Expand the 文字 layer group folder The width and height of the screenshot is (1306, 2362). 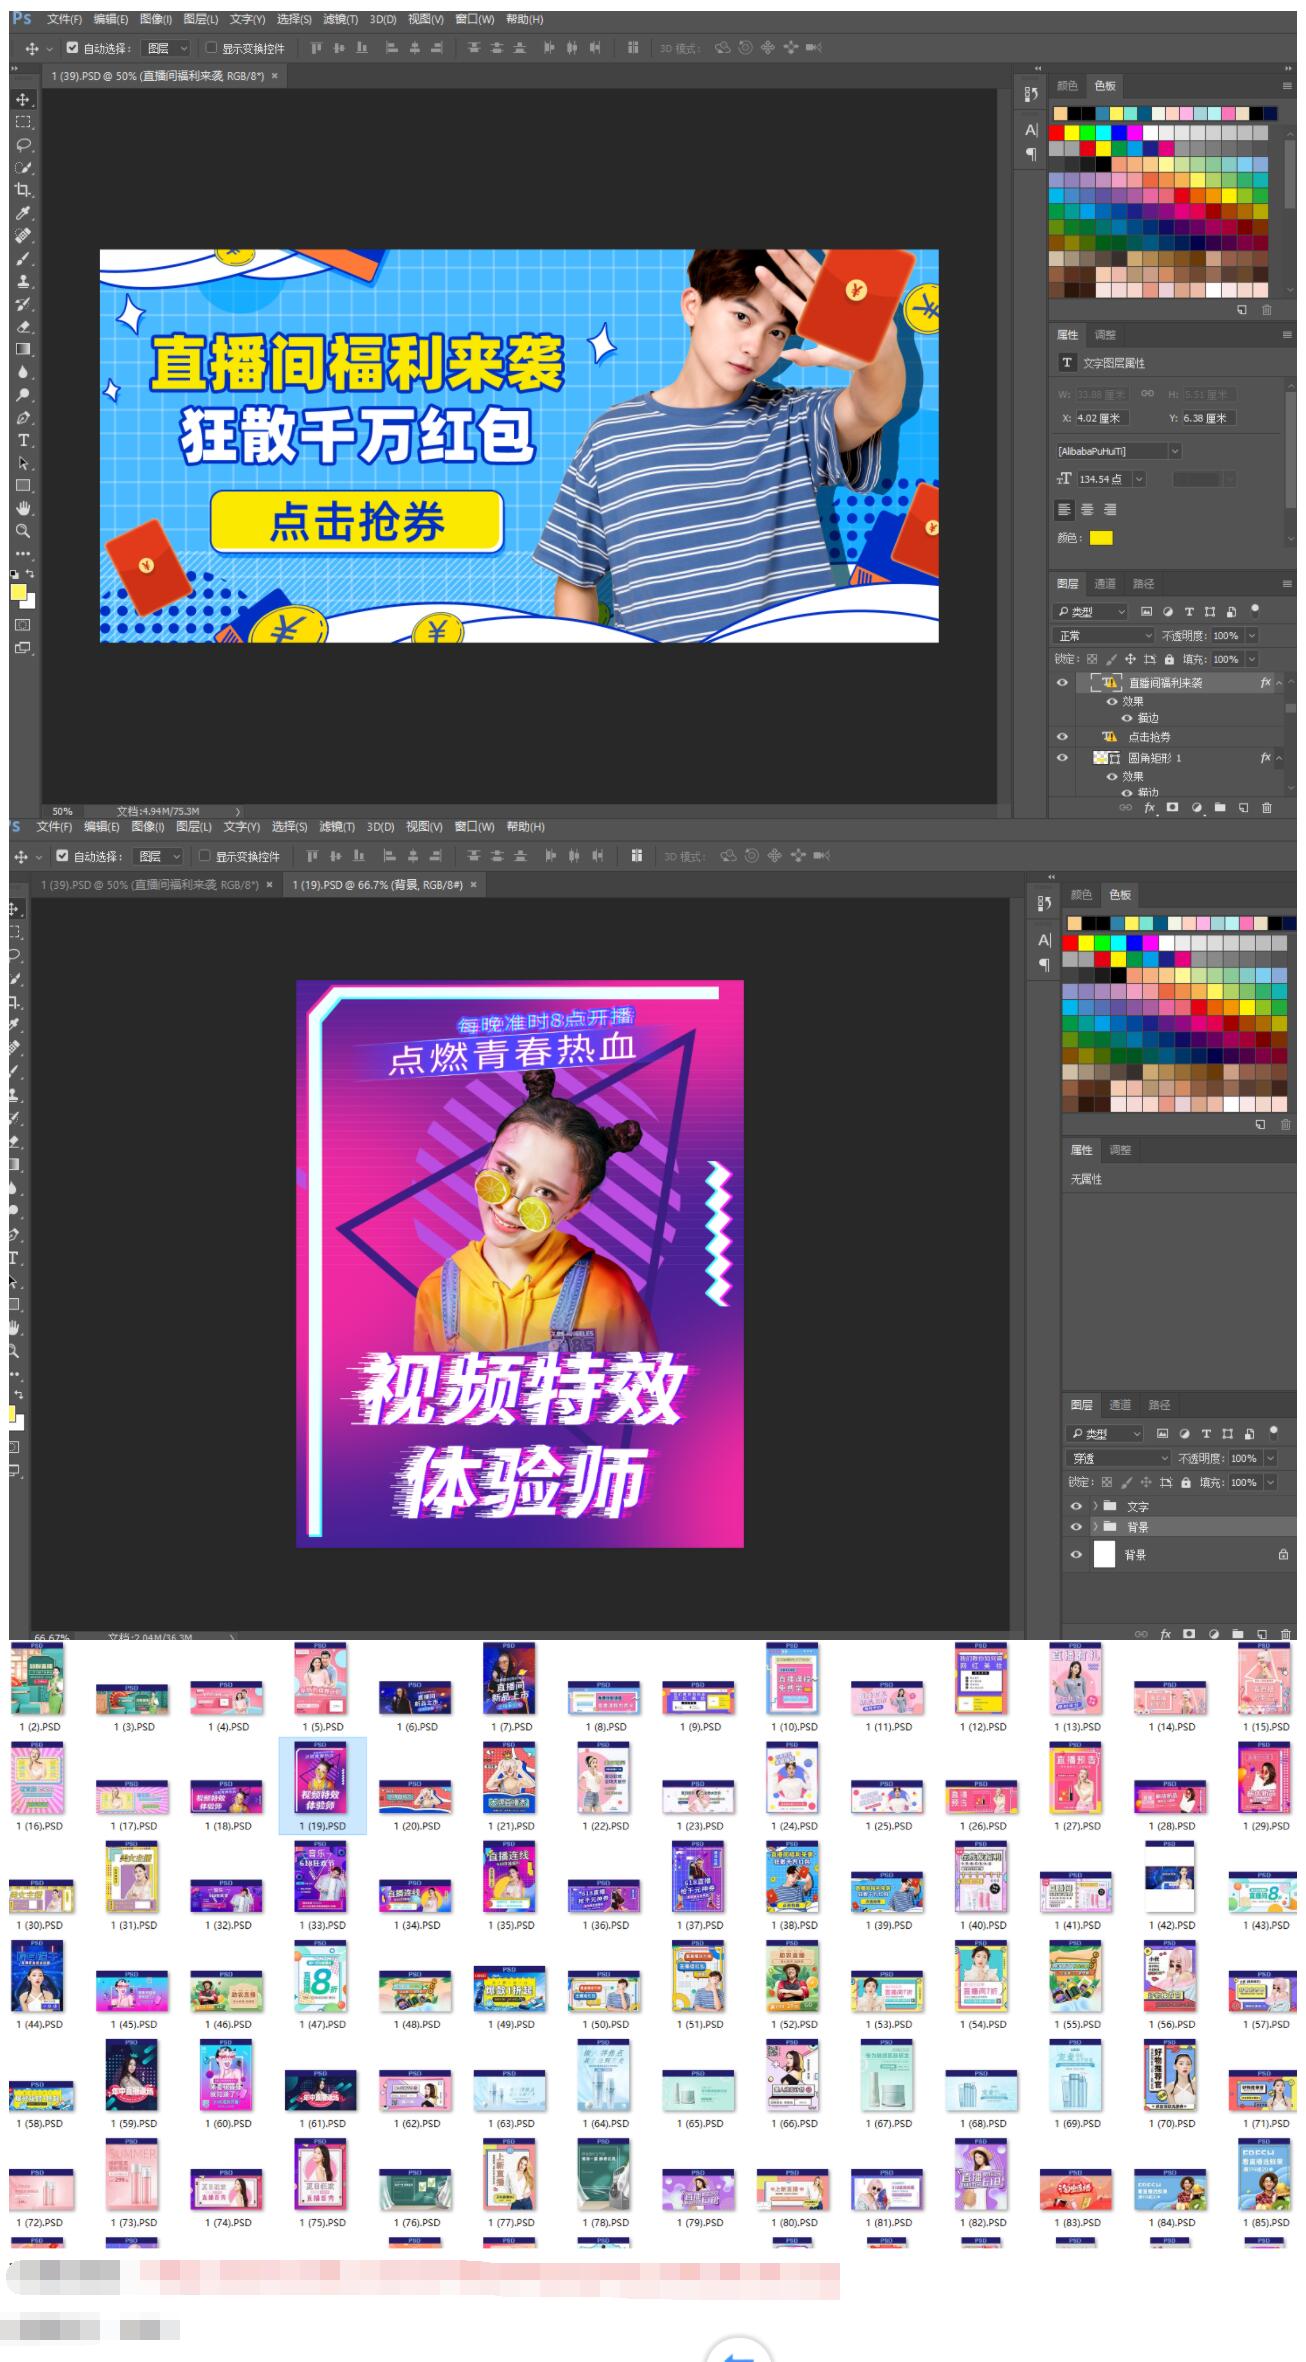coord(1095,1506)
